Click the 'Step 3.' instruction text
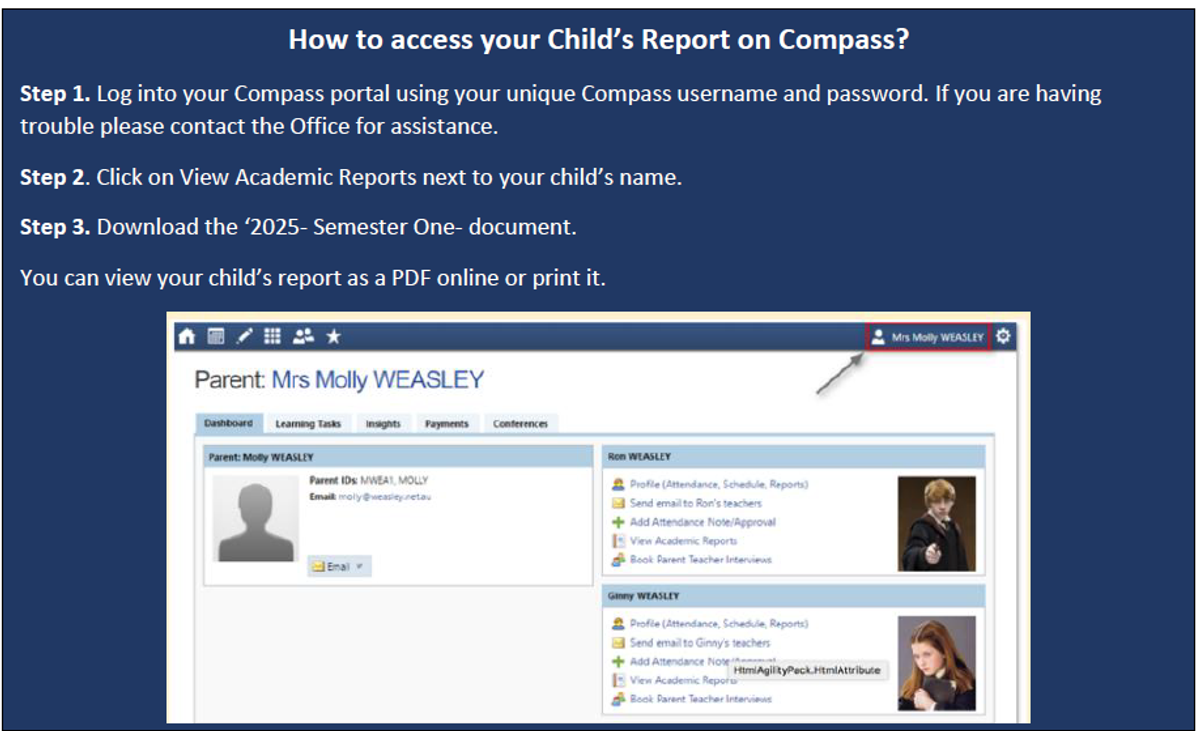 [x=298, y=227]
